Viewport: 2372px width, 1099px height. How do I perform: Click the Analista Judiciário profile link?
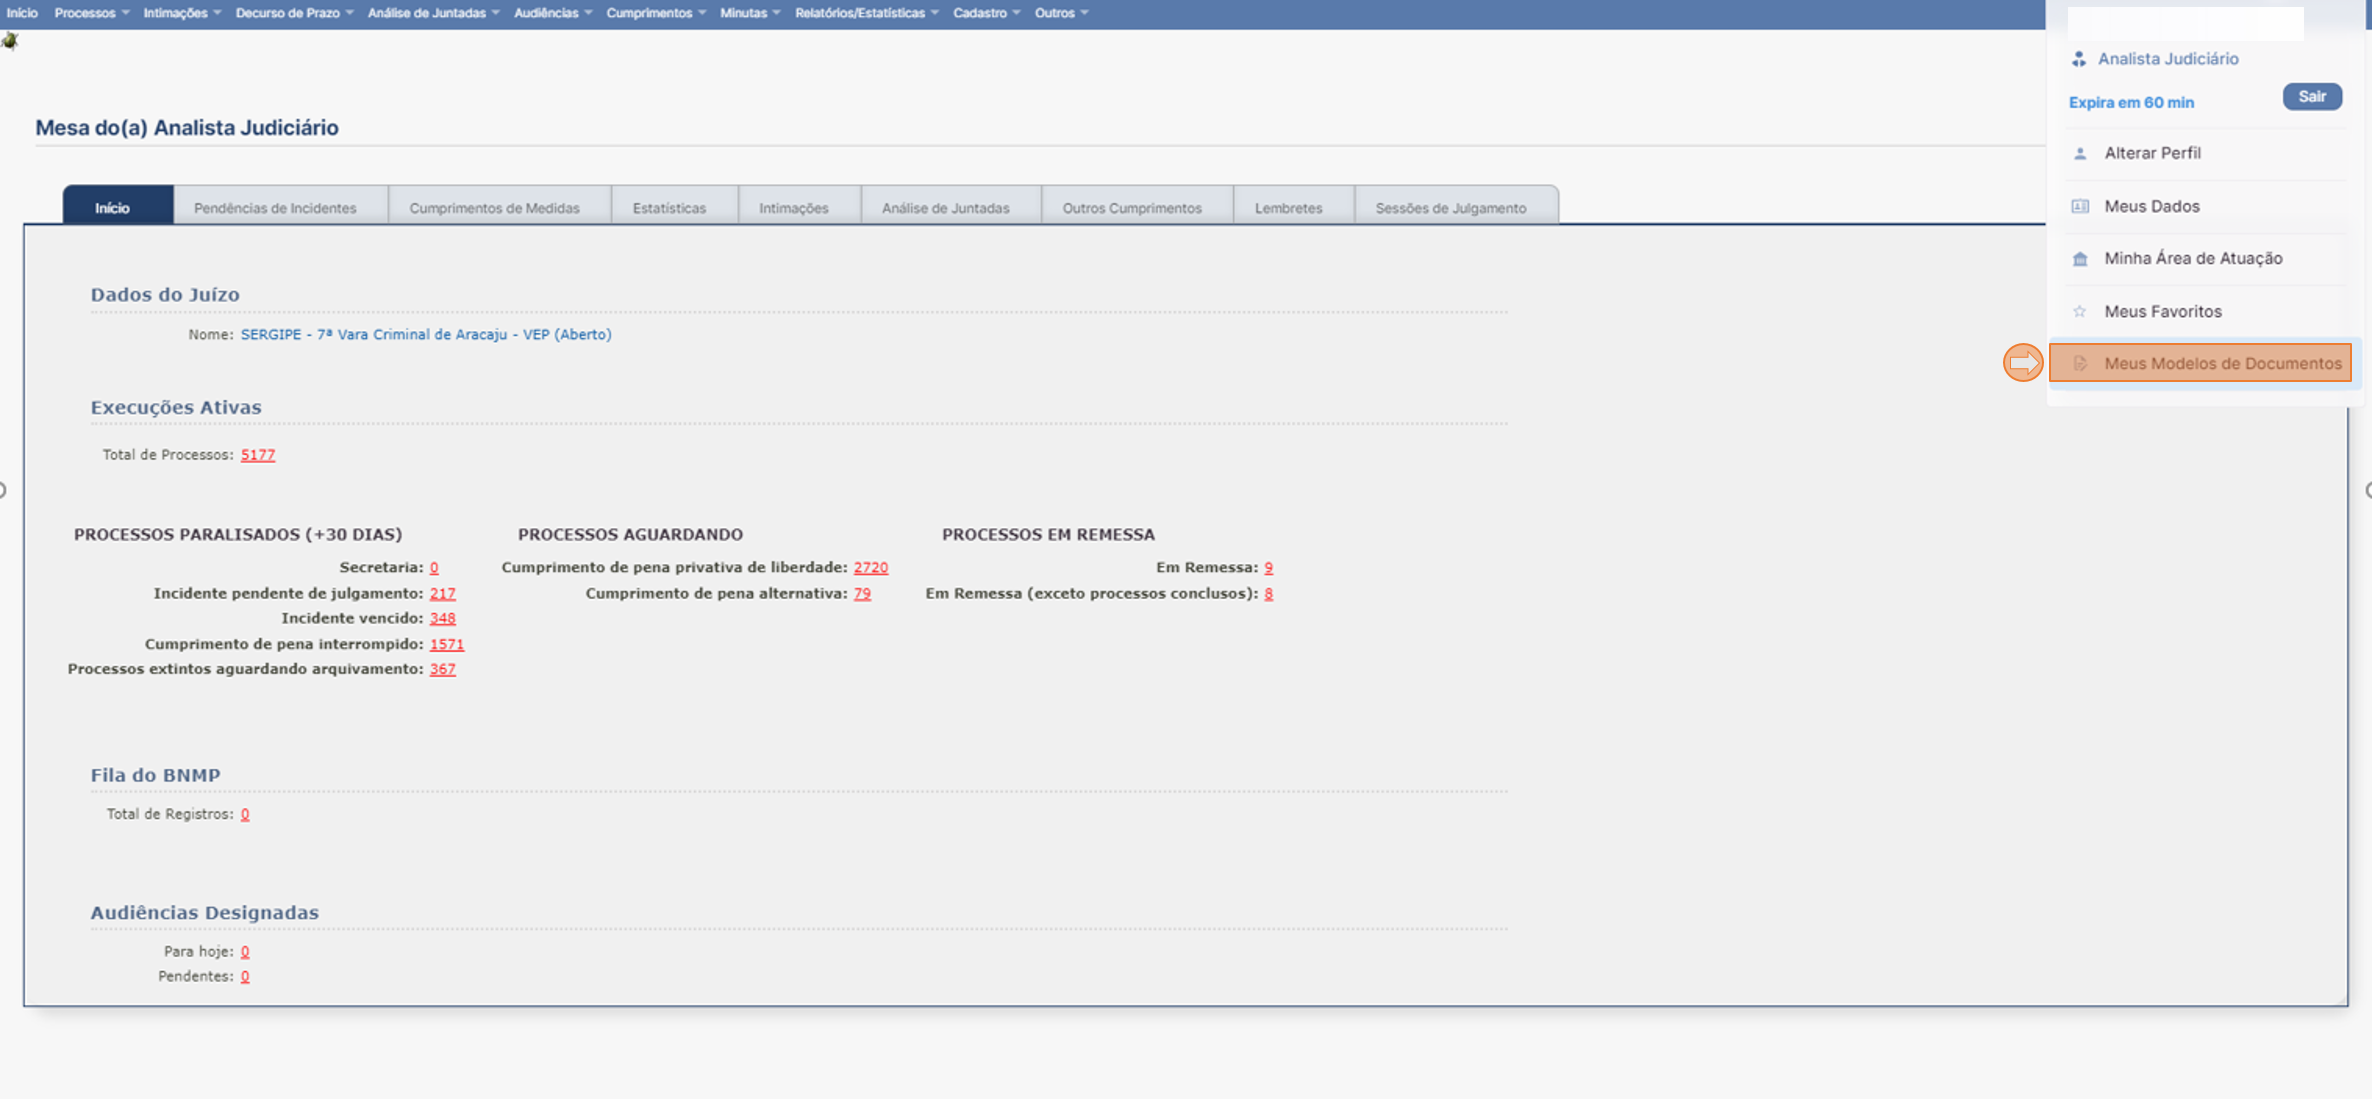[2168, 59]
